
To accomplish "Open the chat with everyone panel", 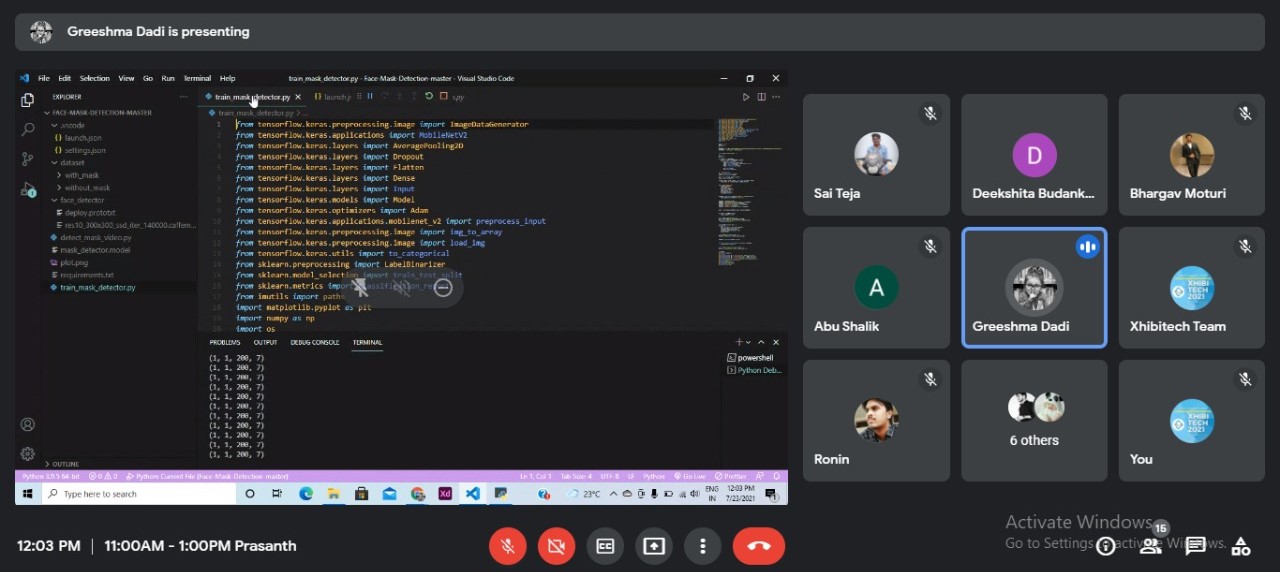I will click(1196, 546).
